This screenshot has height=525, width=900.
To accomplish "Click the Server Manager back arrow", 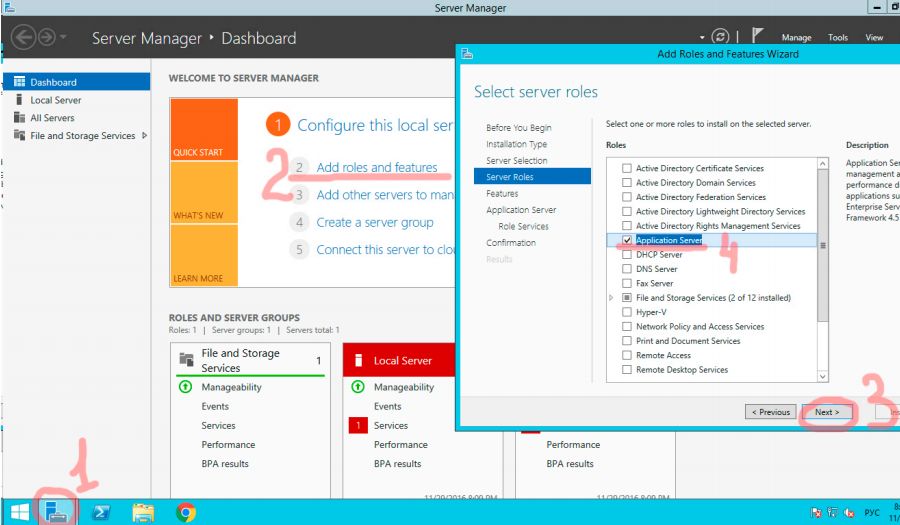I will tap(22, 38).
